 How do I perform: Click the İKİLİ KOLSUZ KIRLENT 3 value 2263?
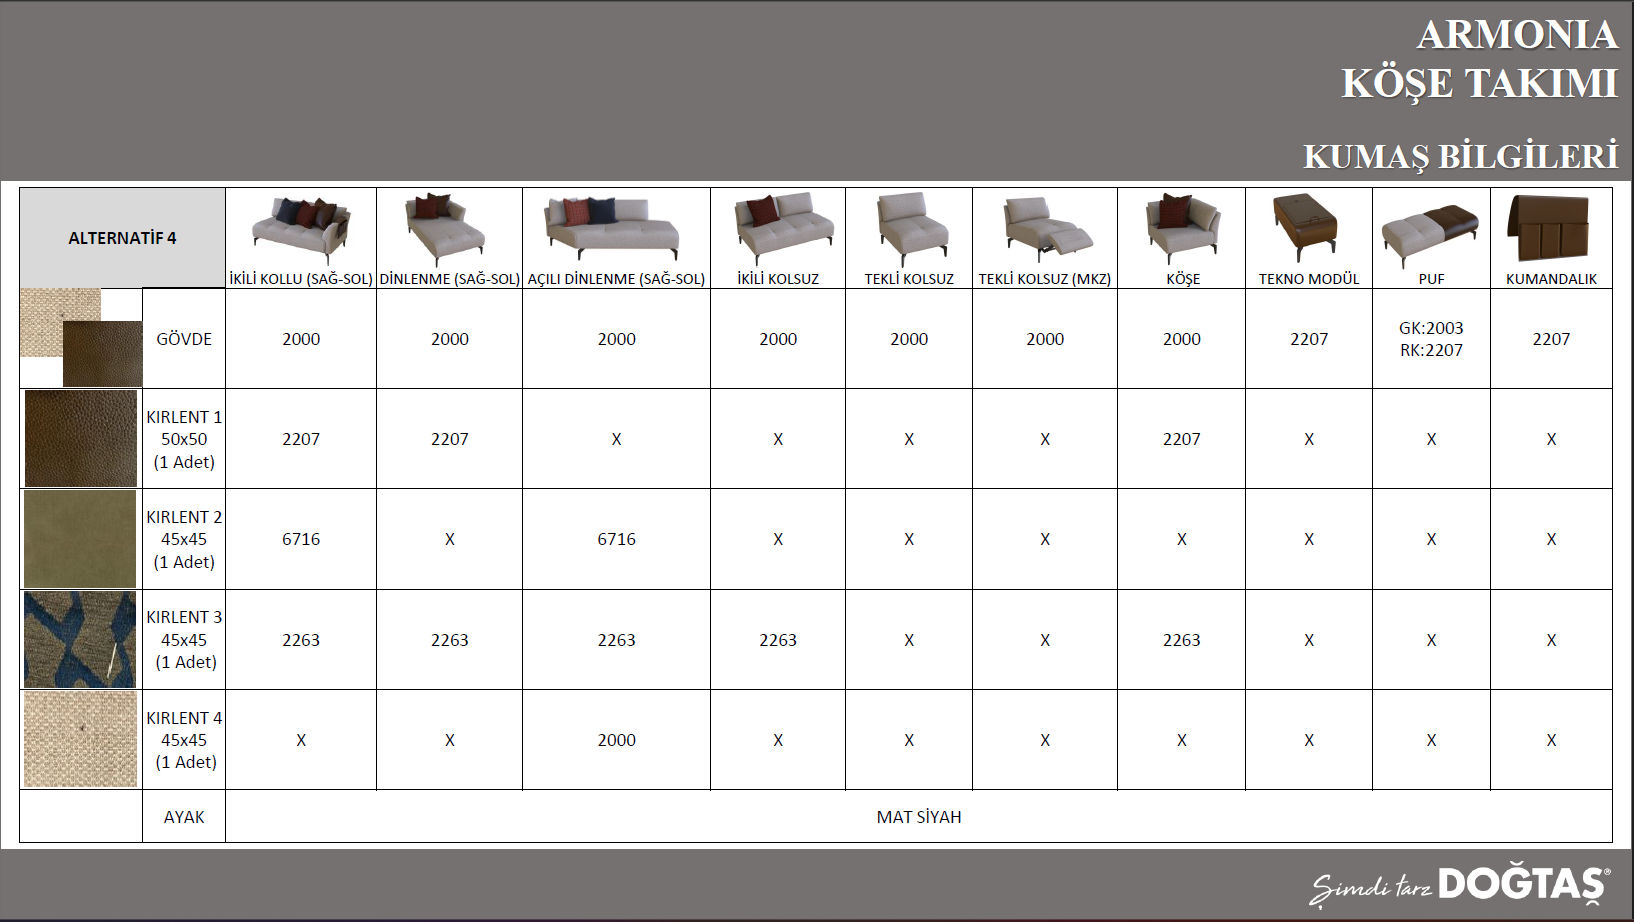pos(778,640)
